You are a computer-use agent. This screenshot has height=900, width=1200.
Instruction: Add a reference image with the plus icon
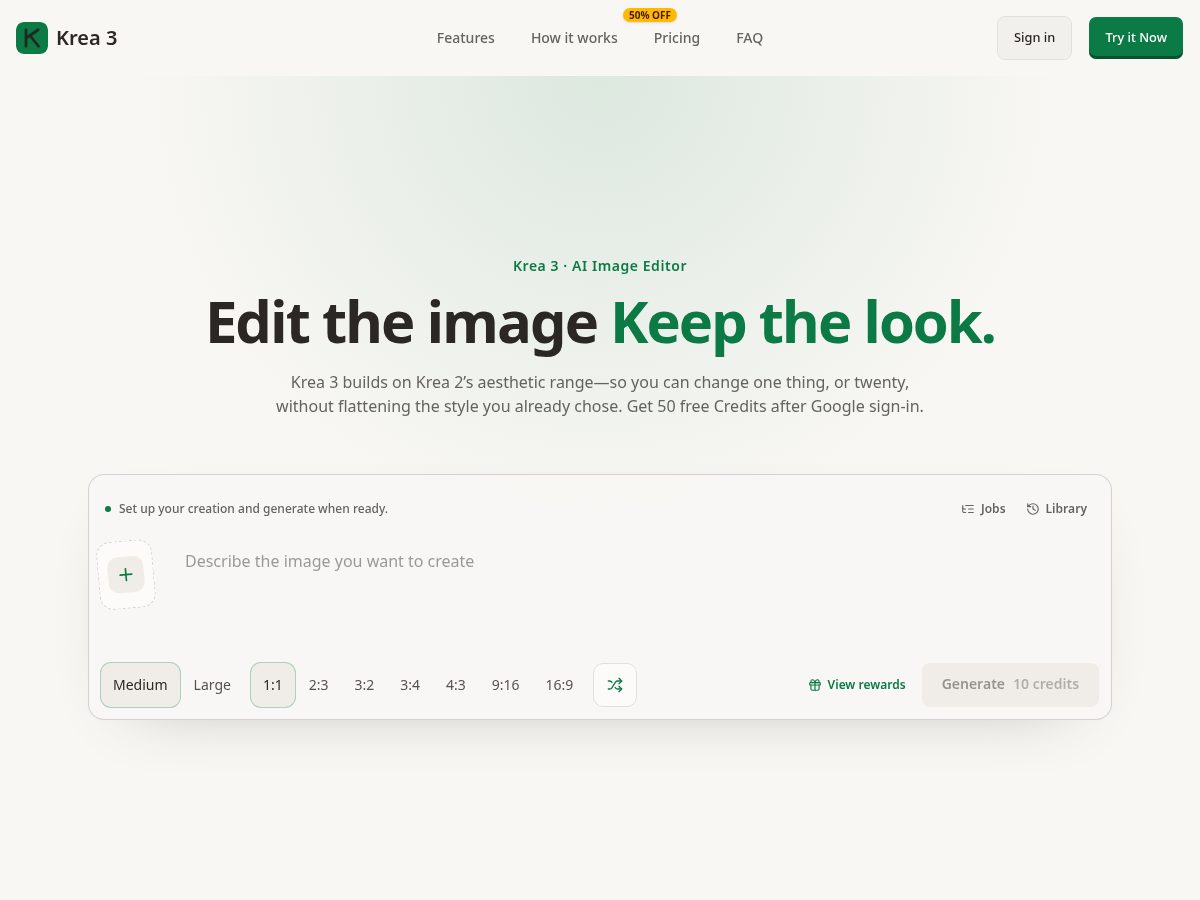tap(126, 575)
